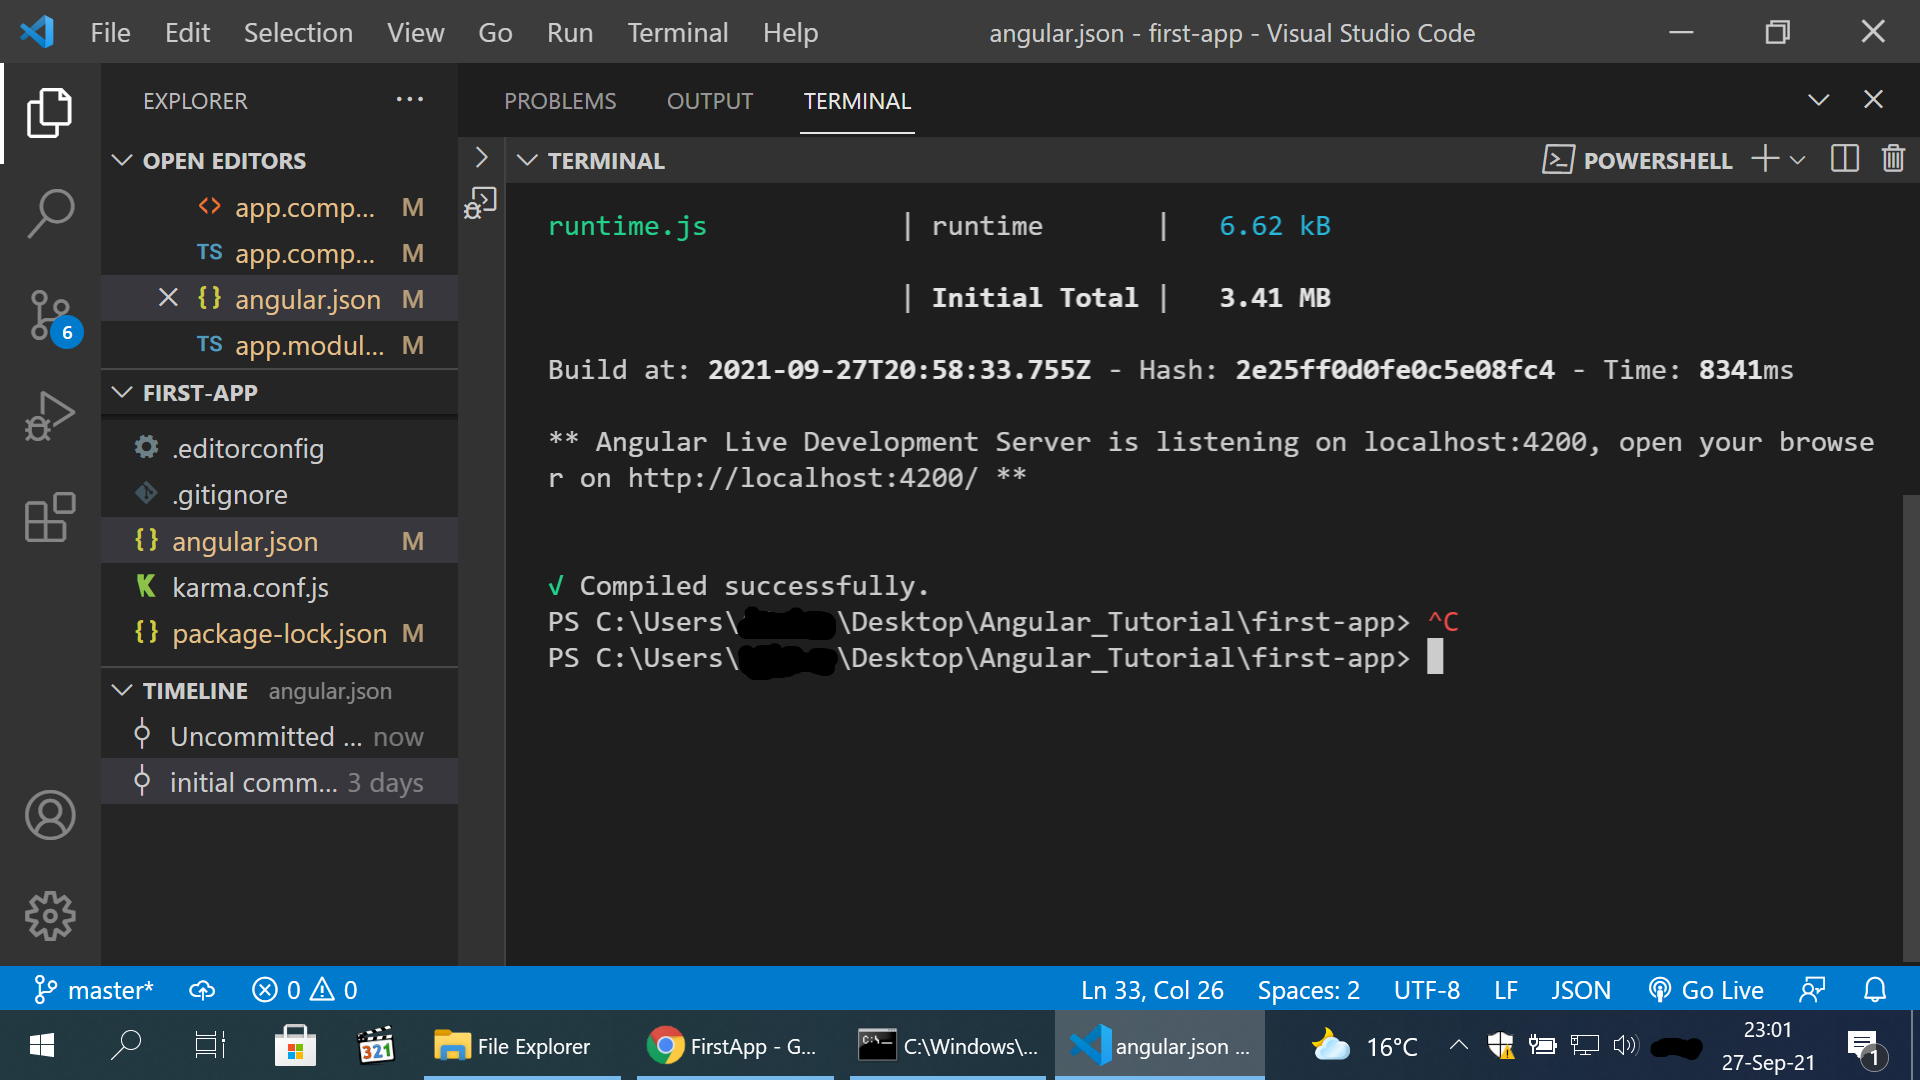Image resolution: width=1920 pixels, height=1080 pixels.
Task: Open .gitignore file
Action: tap(280, 494)
